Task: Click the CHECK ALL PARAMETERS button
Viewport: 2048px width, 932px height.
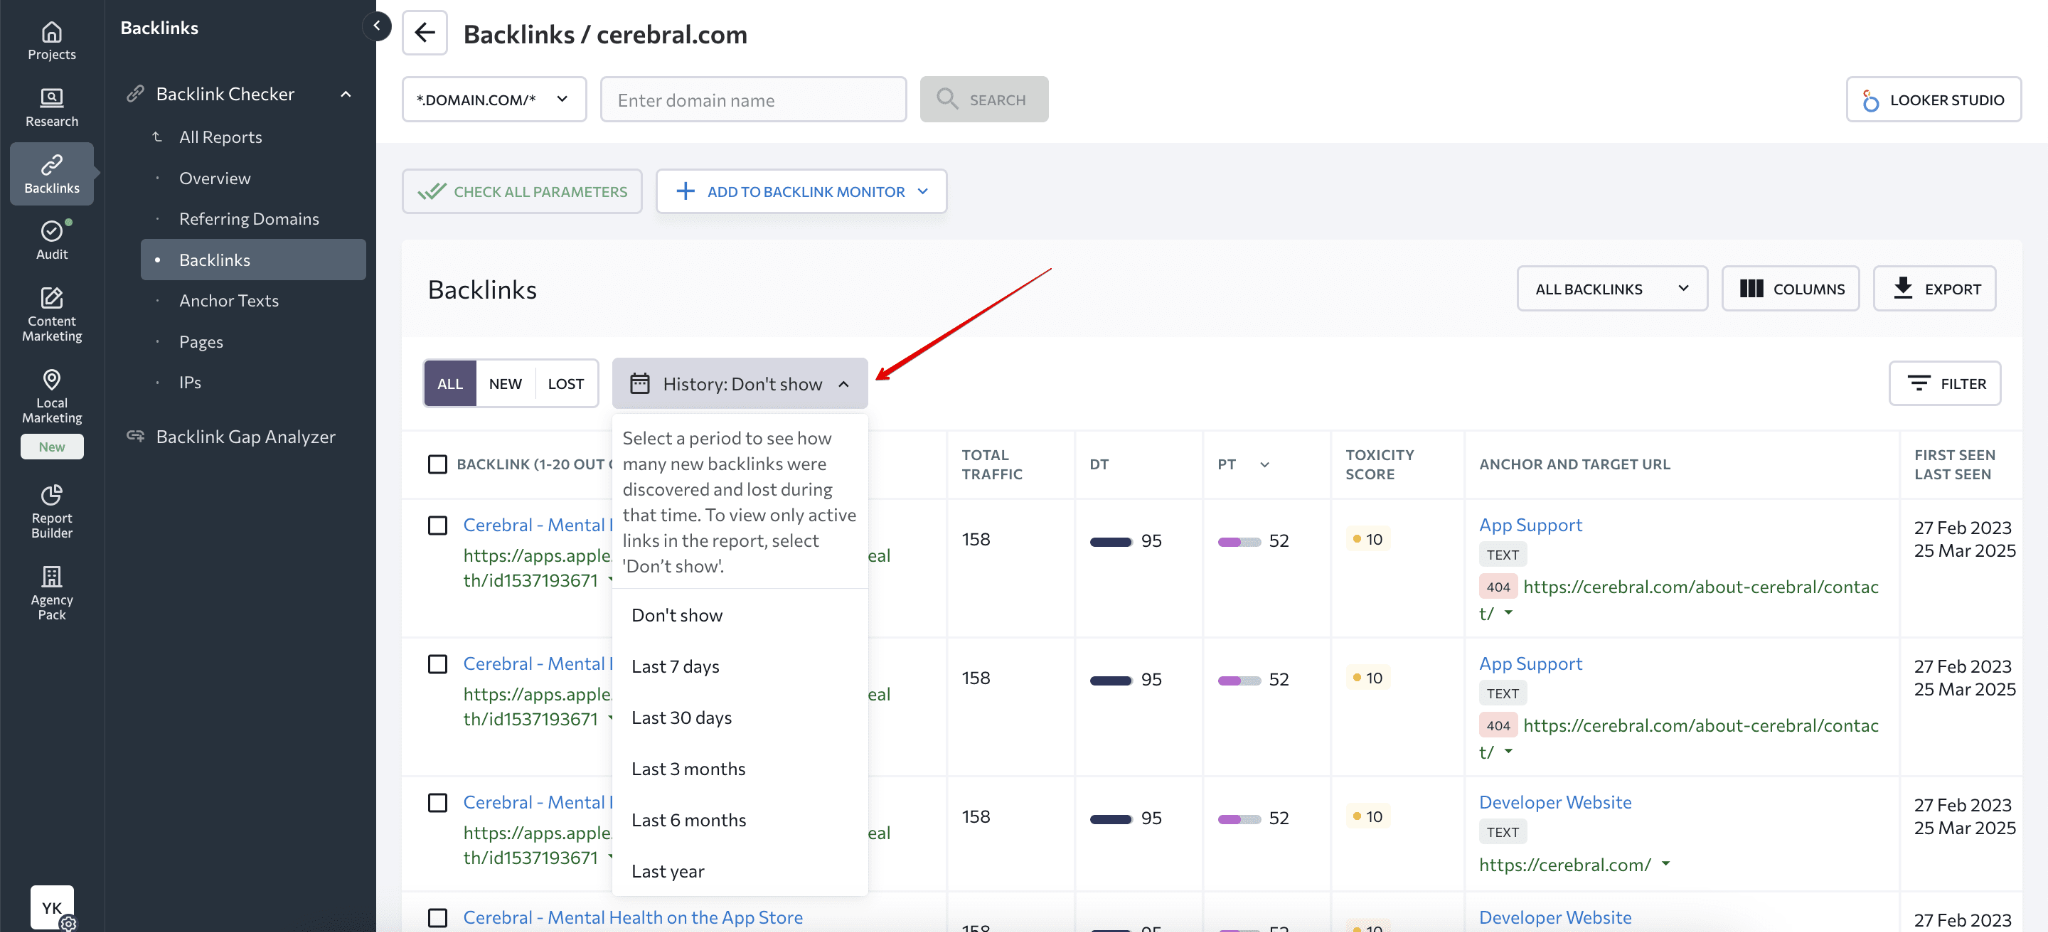Action: (521, 191)
